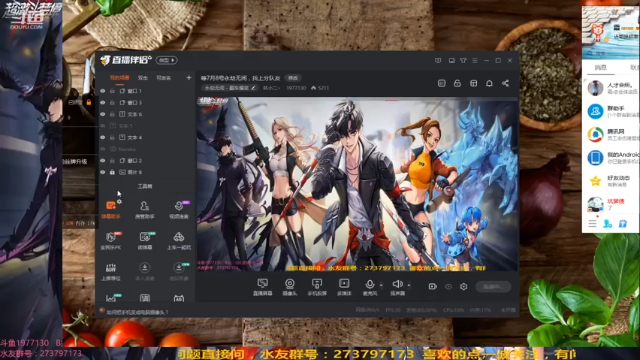Add a 手机投屏 phone mirroring source

pyautogui.click(x=317, y=287)
